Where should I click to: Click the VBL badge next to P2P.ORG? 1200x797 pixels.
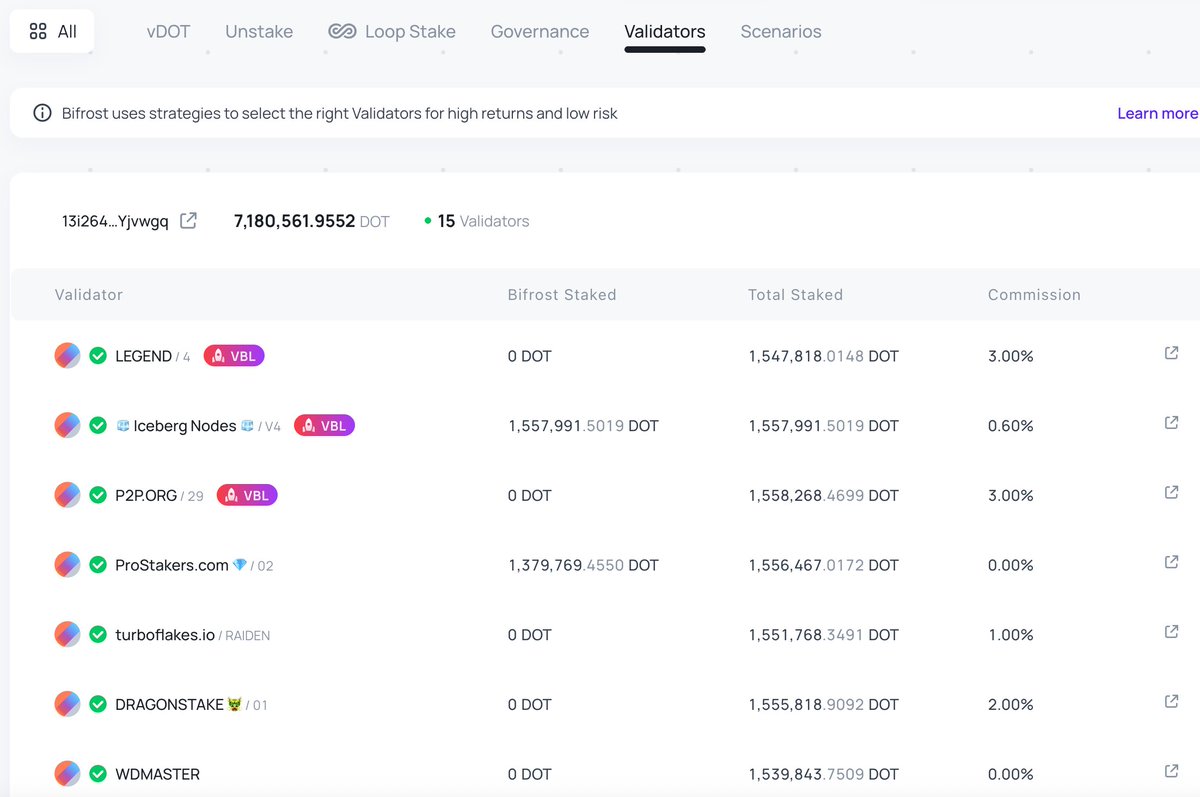click(247, 495)
